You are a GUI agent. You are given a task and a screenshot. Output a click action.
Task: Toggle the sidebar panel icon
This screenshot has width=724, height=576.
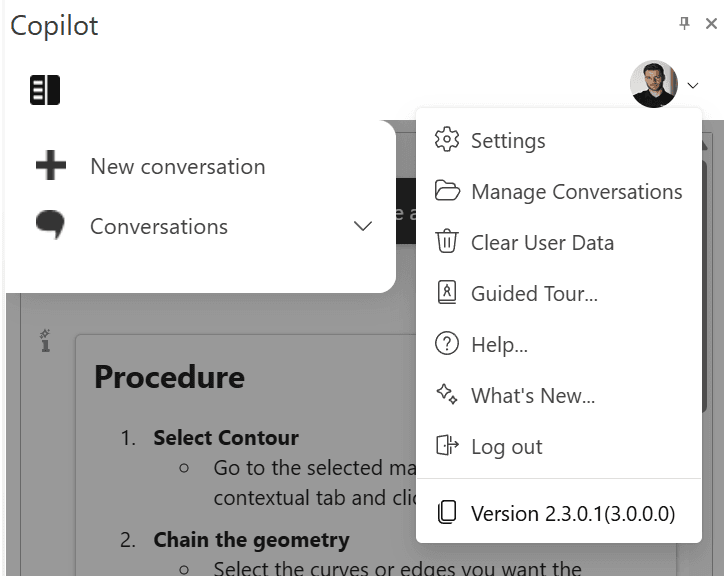coord(45,90)
